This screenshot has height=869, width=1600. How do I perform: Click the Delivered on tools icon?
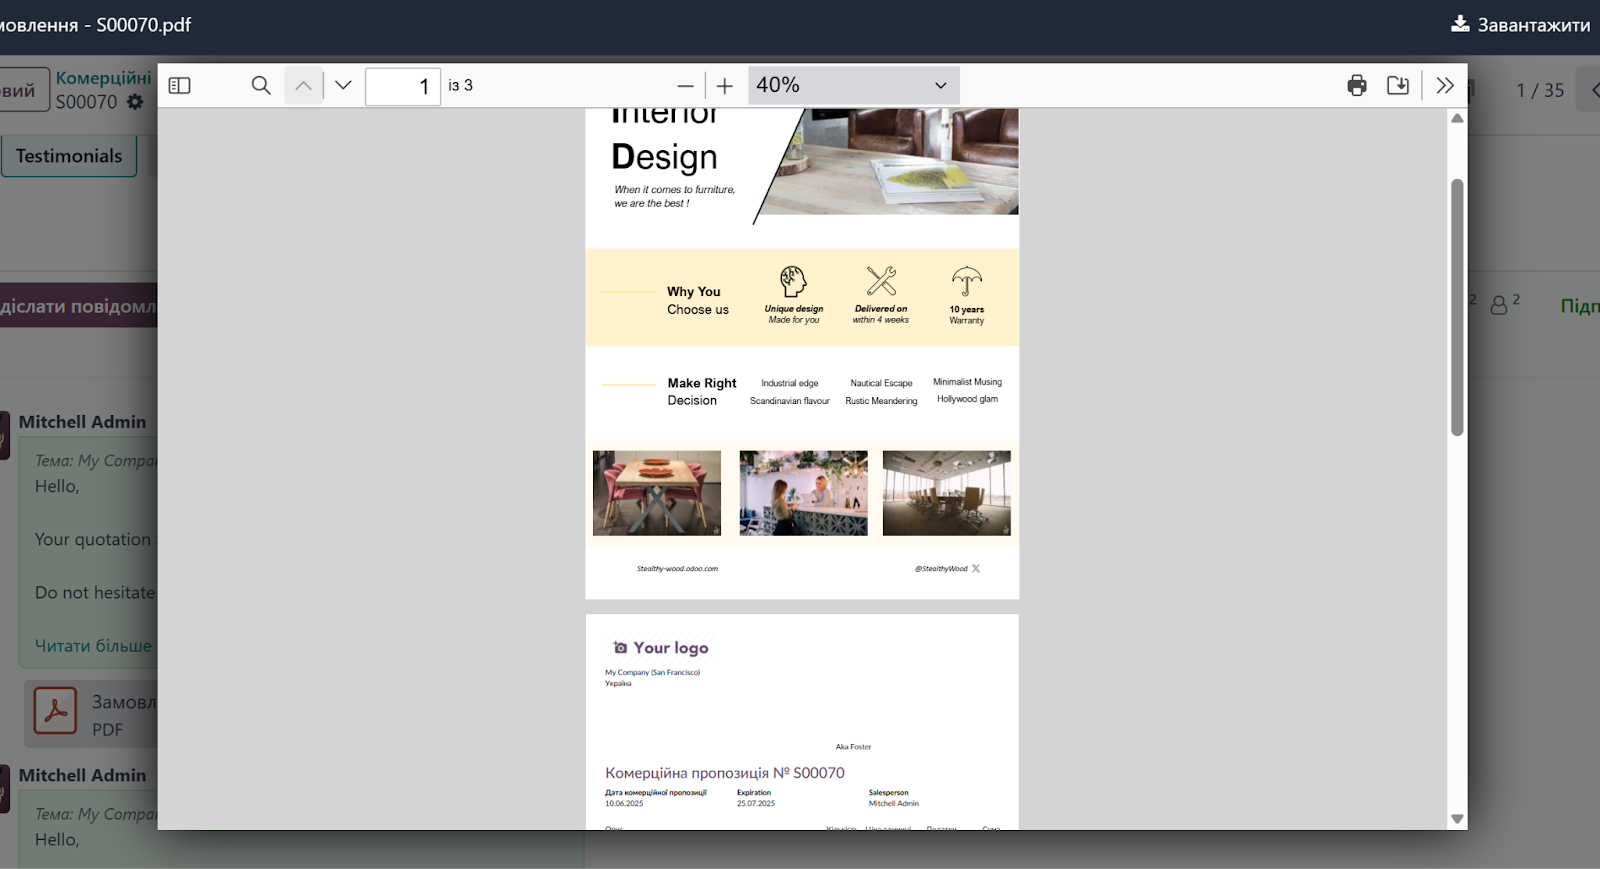pyautogui.click(x=881, y=280)
